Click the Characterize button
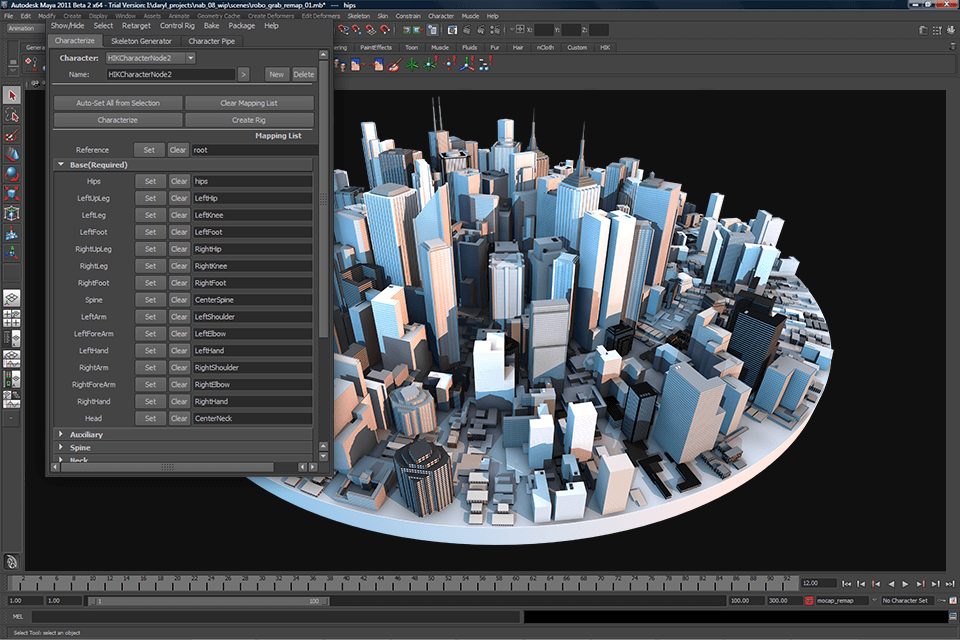 (x=118, y=120)
